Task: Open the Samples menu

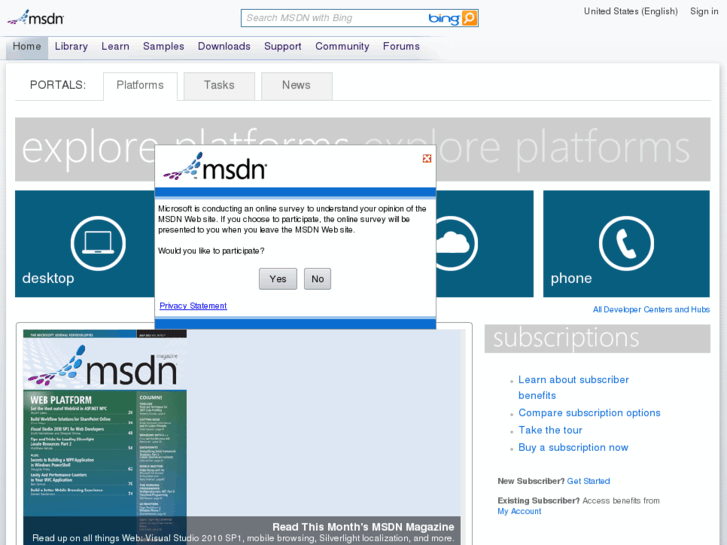Action: coord(164,46)
